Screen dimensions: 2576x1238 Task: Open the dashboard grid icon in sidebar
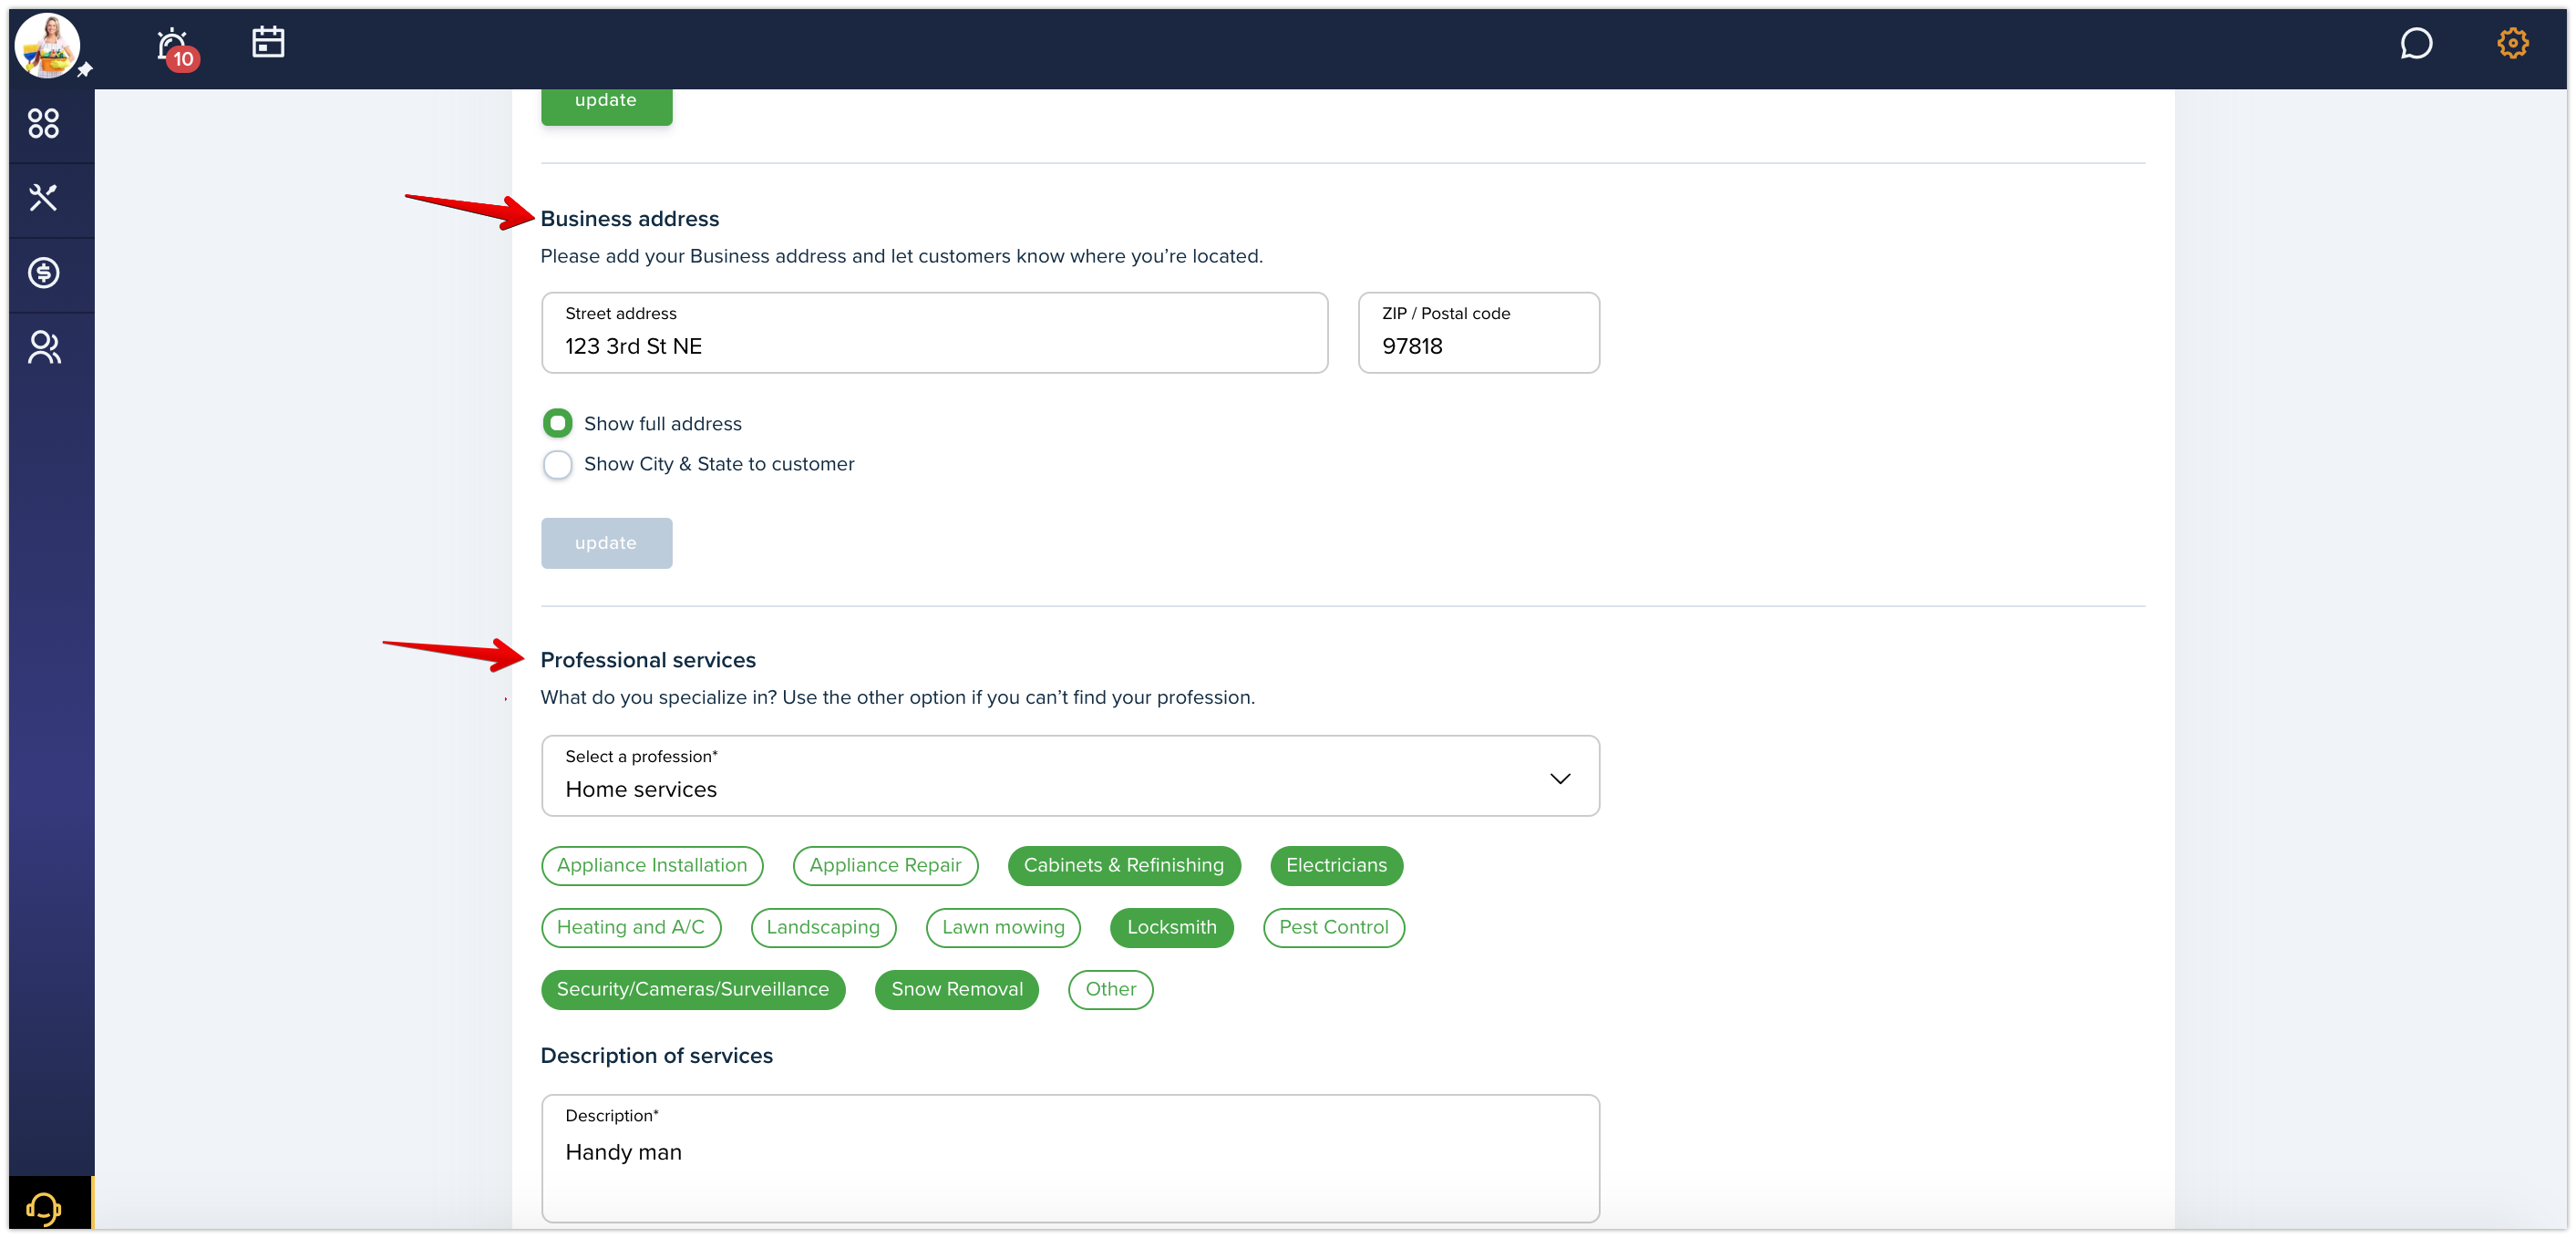(43, 124)
